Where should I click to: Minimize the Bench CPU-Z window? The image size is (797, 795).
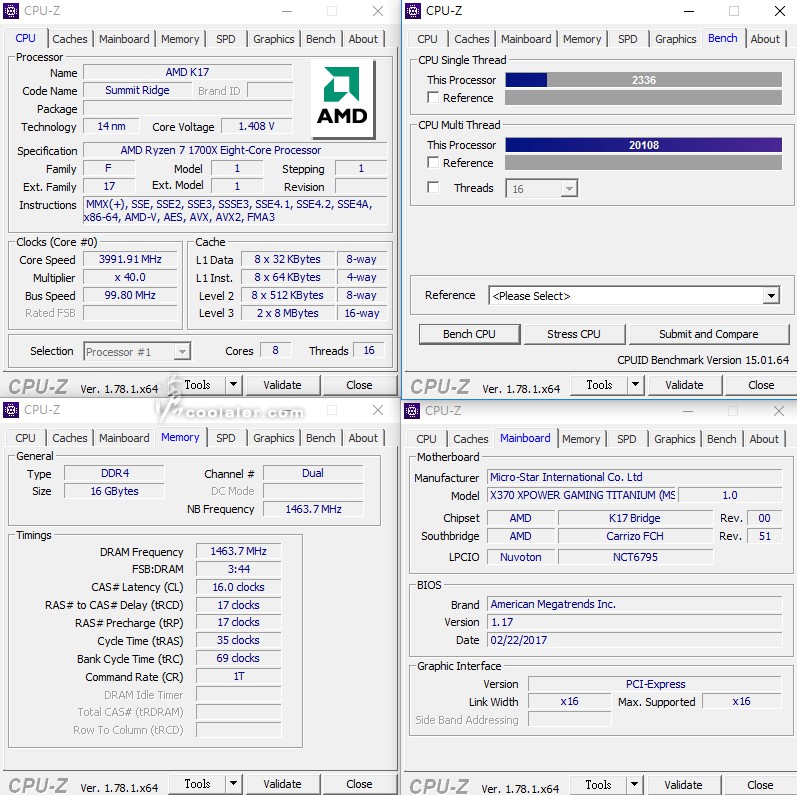coord(689,11)
